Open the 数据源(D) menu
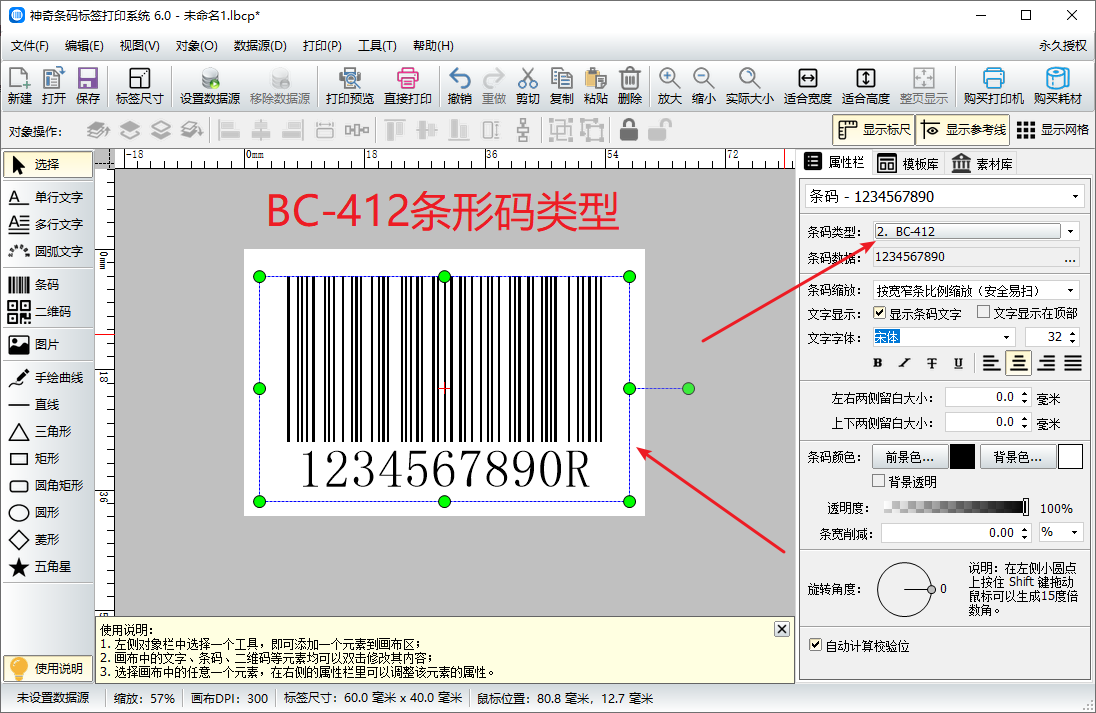Image resolution: width=1096 pixels, height=713 pixels. (260, 46)
